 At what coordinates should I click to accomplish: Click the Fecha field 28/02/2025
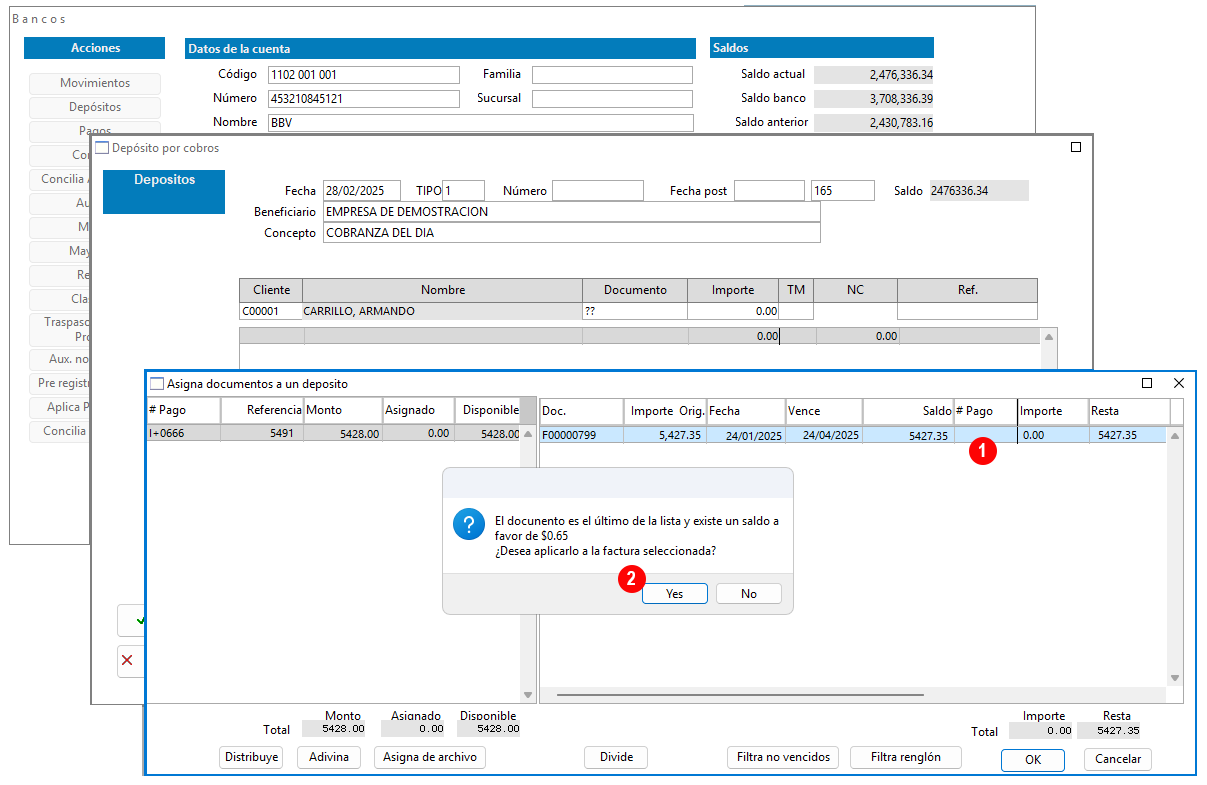(x=361, y=190)
